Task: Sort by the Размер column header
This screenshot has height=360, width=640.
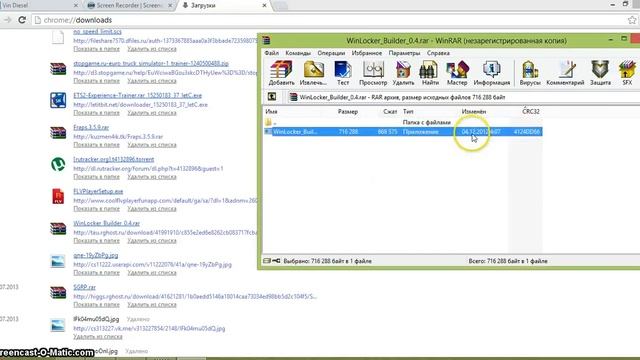Action: (348, 111)
